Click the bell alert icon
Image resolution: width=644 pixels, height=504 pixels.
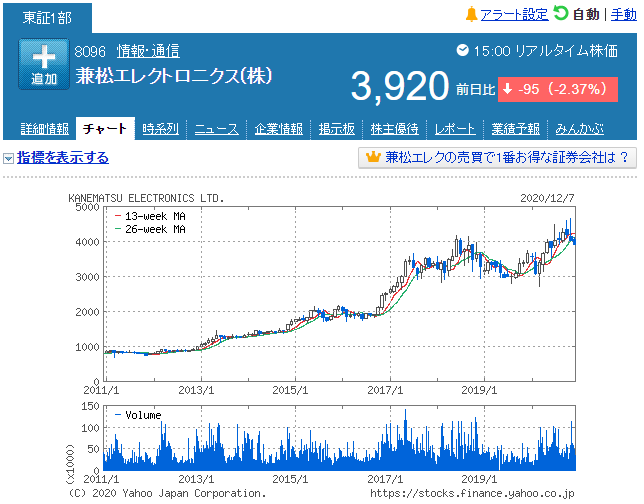pyautogui.click(x=471, y=14)
